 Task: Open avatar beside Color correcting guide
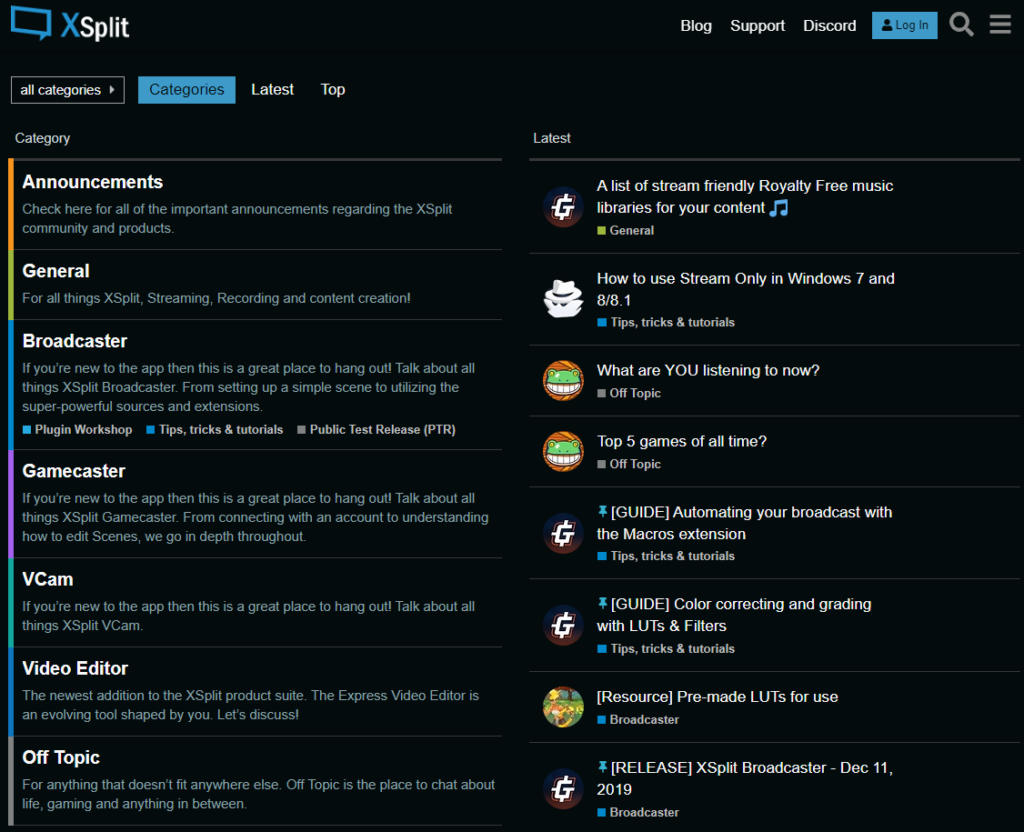point(563,626)
